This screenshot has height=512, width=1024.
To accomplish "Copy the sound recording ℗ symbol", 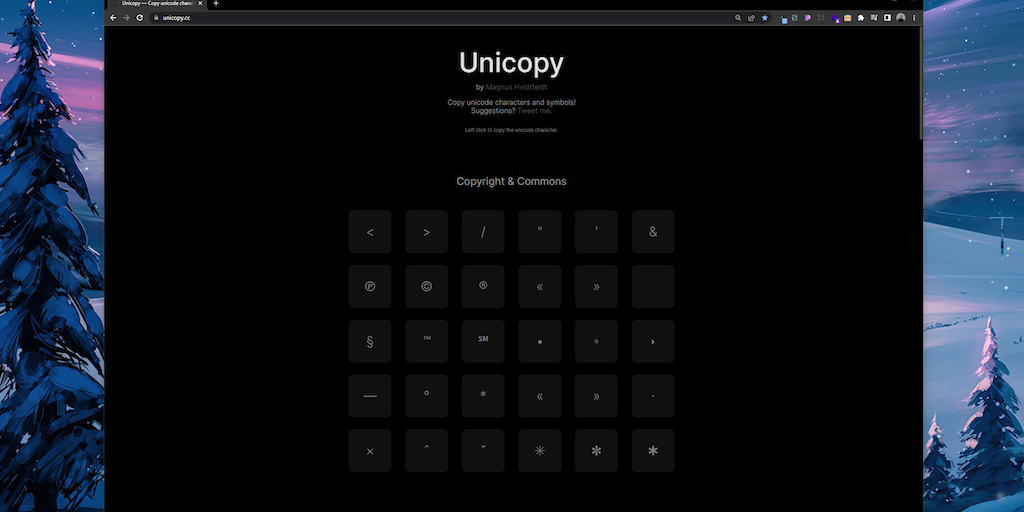I will [370, 287].
